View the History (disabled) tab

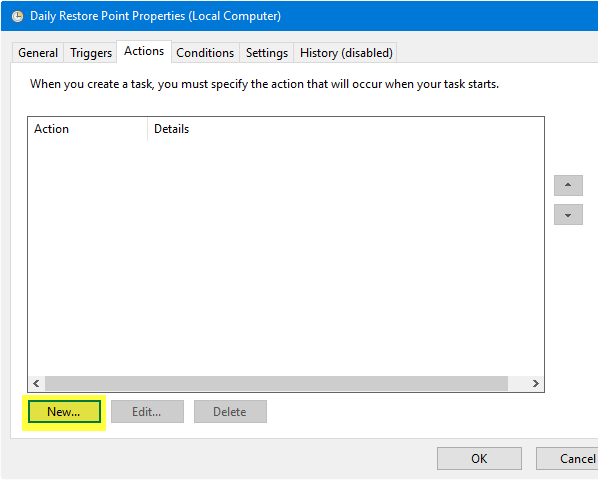click(346, 53)
